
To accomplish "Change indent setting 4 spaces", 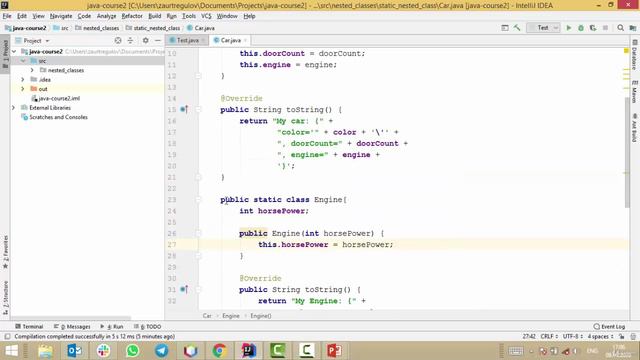I will pos(600,336).
